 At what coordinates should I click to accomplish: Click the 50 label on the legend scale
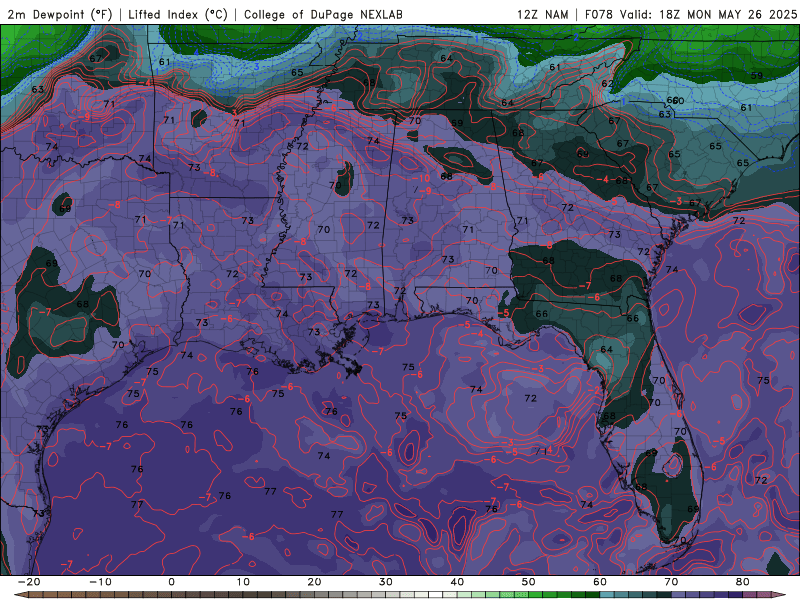[x=529, y=582]
